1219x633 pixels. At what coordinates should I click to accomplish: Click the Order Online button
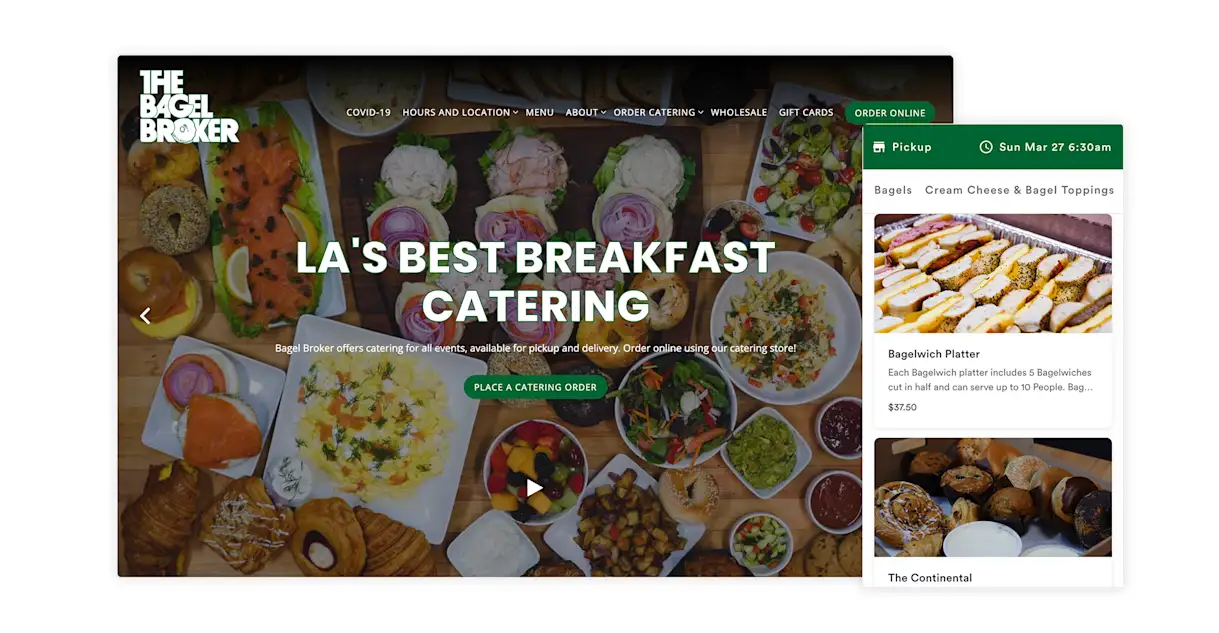[x=890, y=113]
